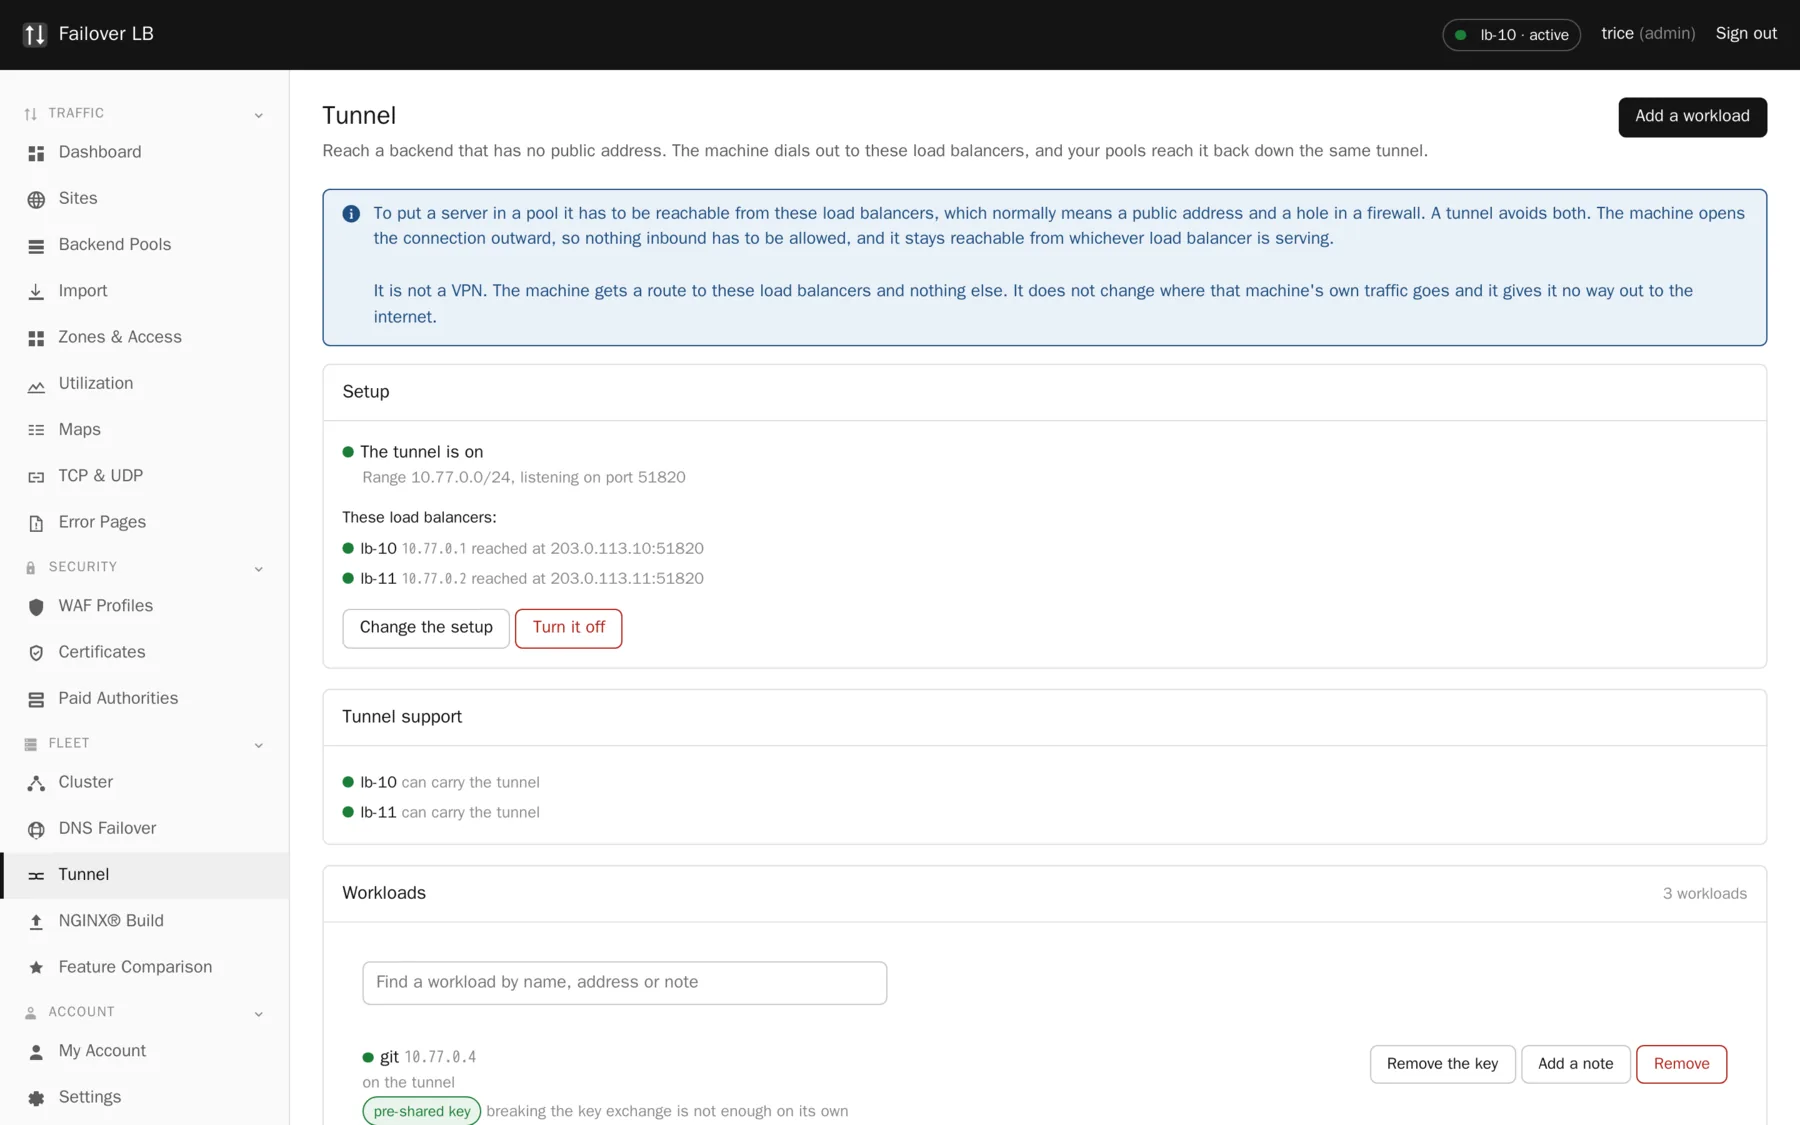Click the DNS Failover globe icon
This screenshot has height=1125, width=1800.
36,829
